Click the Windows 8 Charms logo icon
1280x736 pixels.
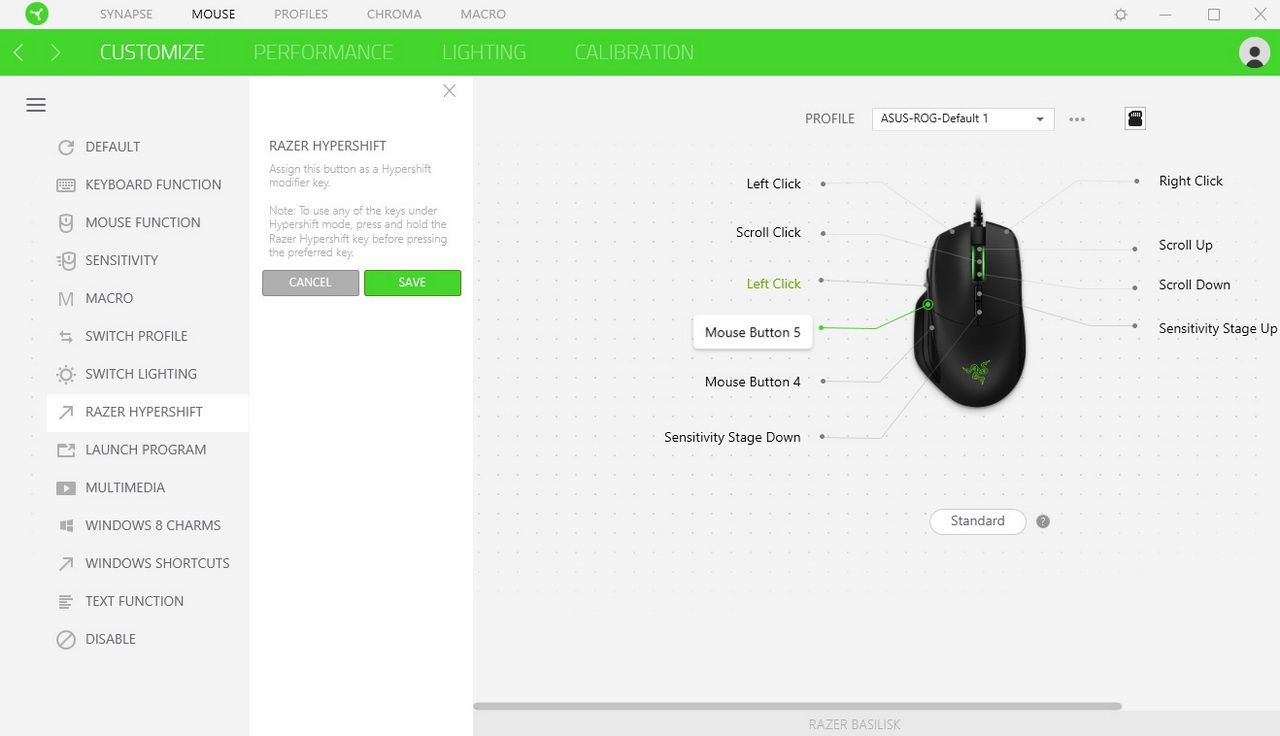click(x=66, y=526)
